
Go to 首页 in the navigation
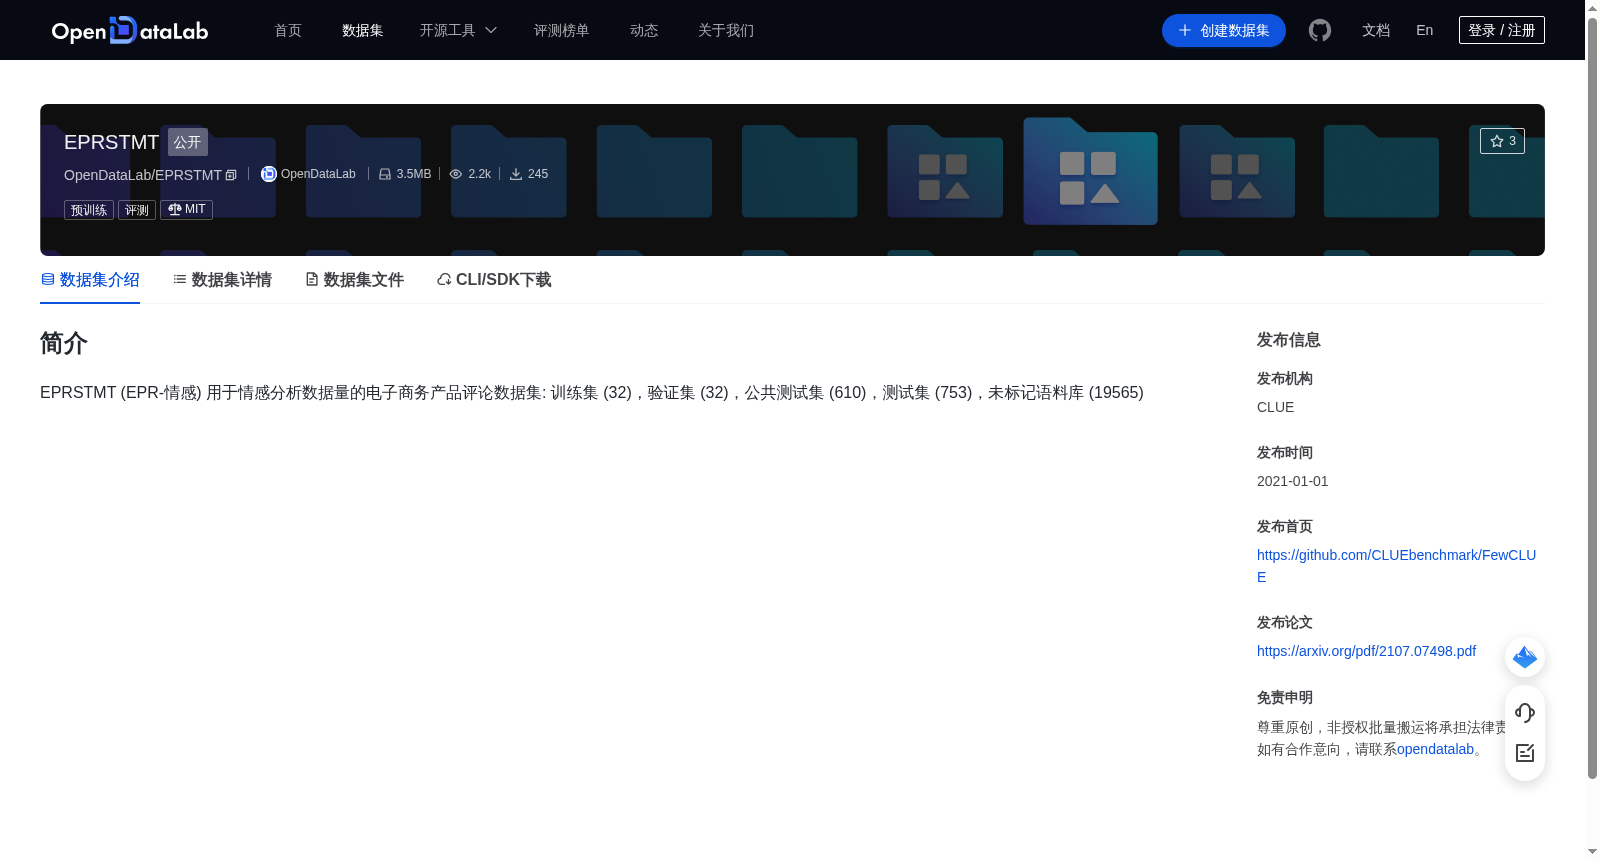[288, 30]
